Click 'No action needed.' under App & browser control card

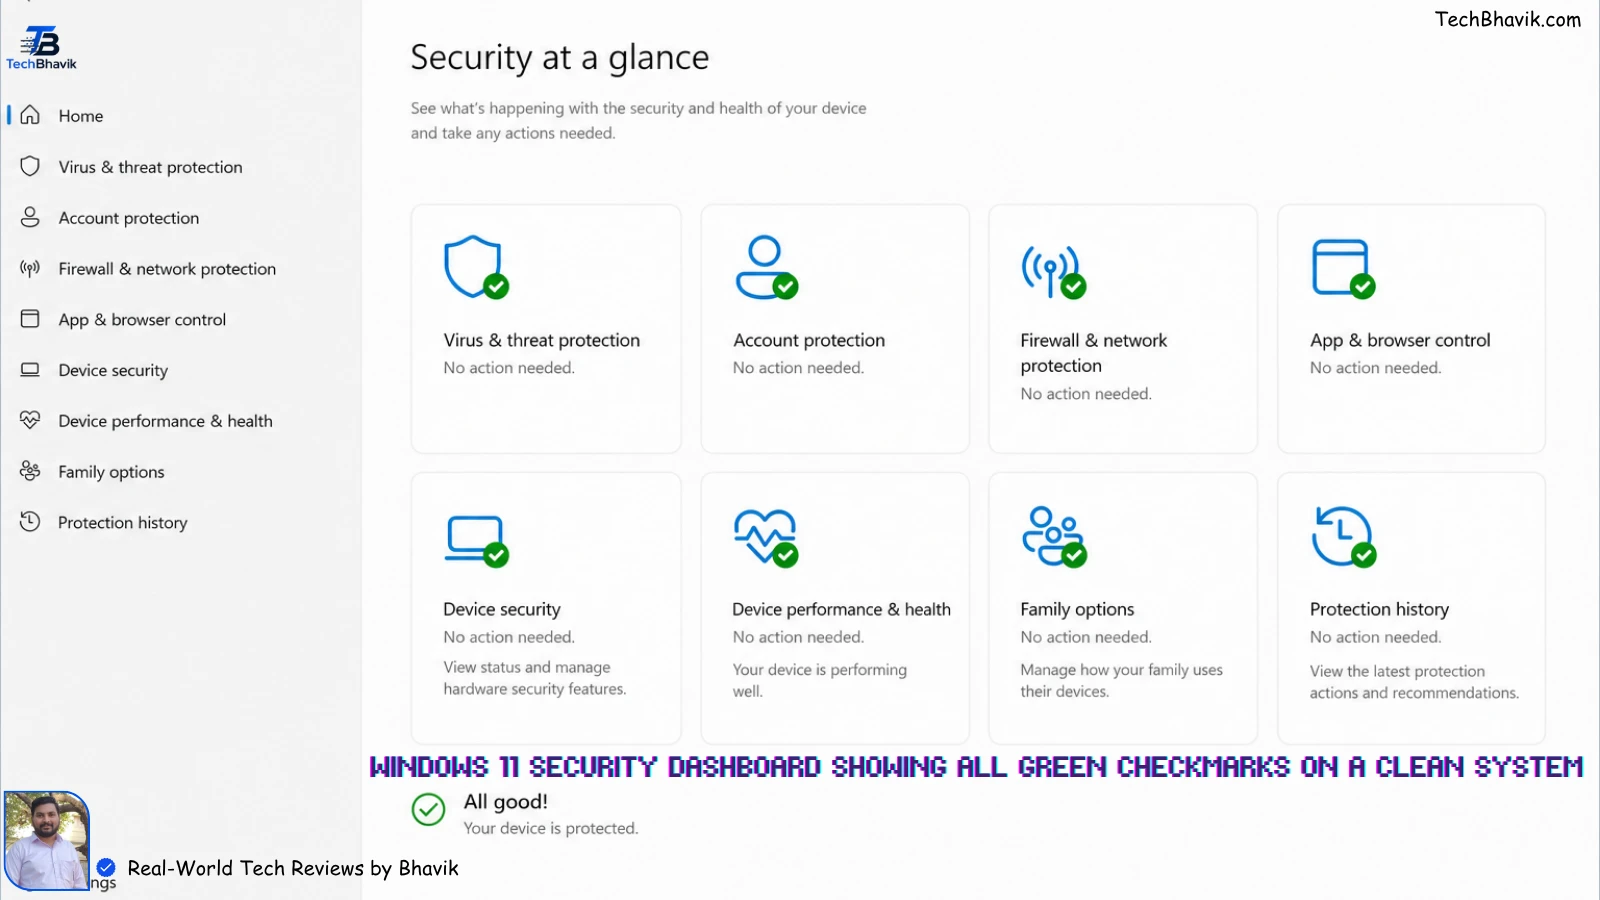pyautogui.click(x=1376, y=368)
